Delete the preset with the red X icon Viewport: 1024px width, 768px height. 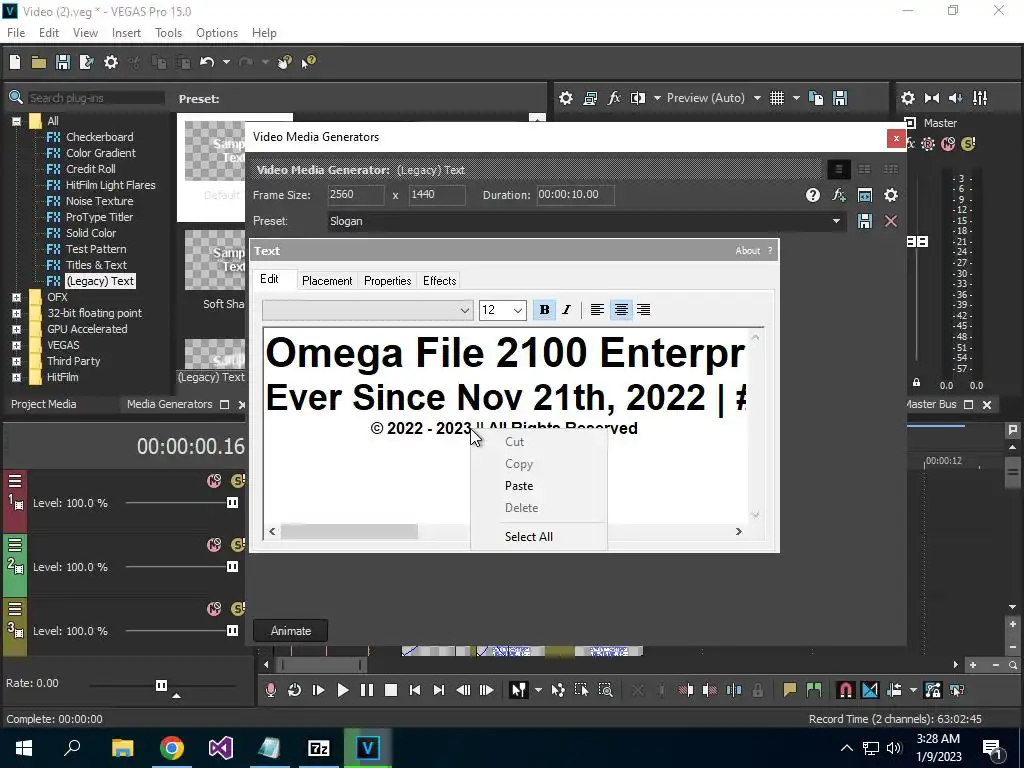(891, 221)
